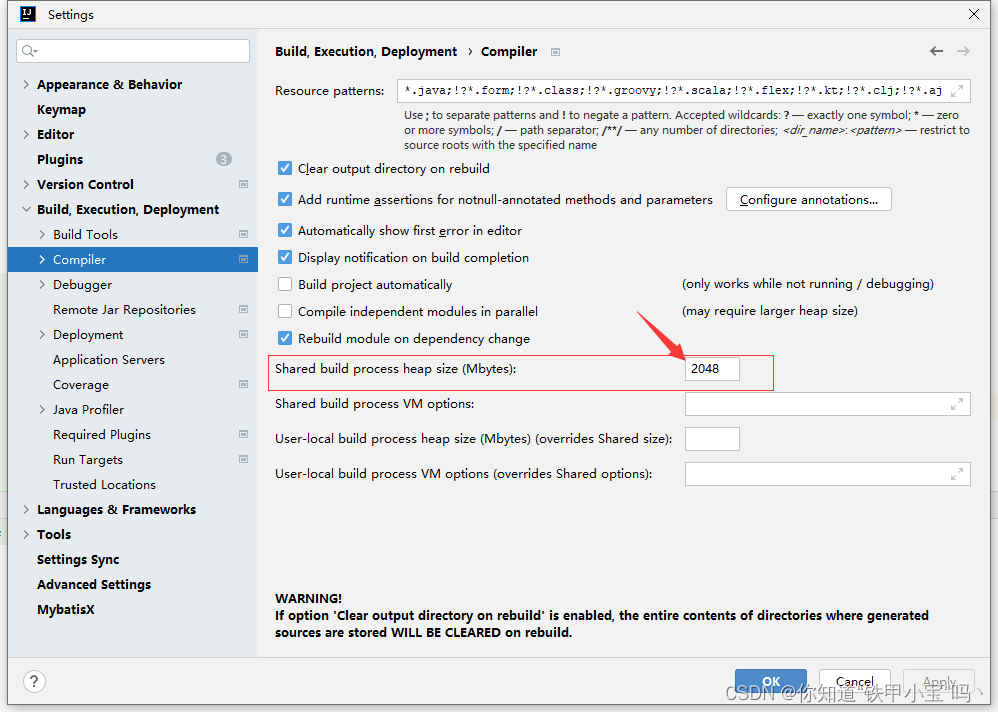Close the Settings dialog window
Viewport: 998px width, 712px height.
coord(974,14)
